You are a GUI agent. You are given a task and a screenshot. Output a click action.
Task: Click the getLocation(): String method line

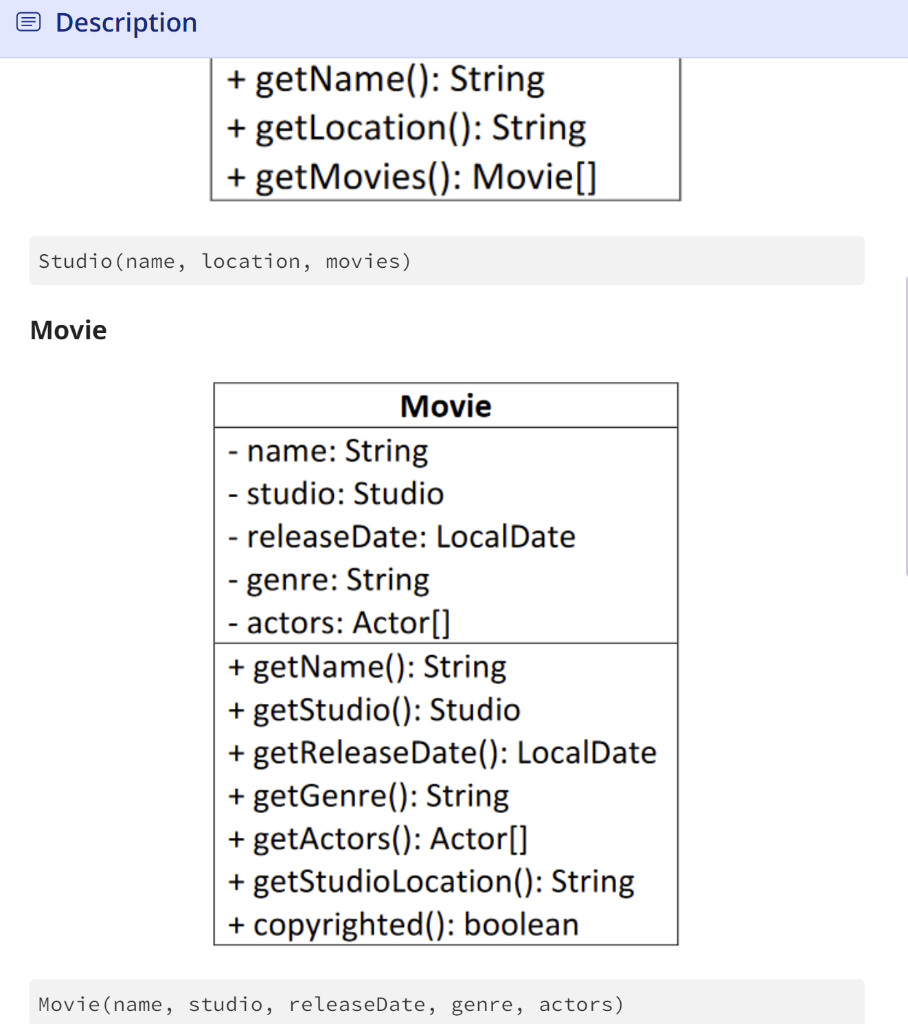(406, 128)
